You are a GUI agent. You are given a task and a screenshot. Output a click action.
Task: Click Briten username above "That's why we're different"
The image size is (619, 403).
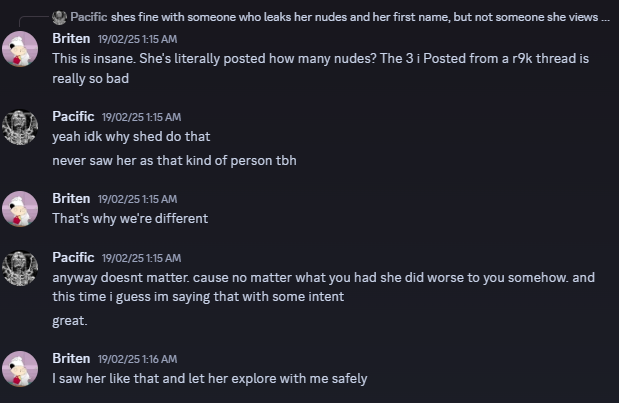point(70,198)
